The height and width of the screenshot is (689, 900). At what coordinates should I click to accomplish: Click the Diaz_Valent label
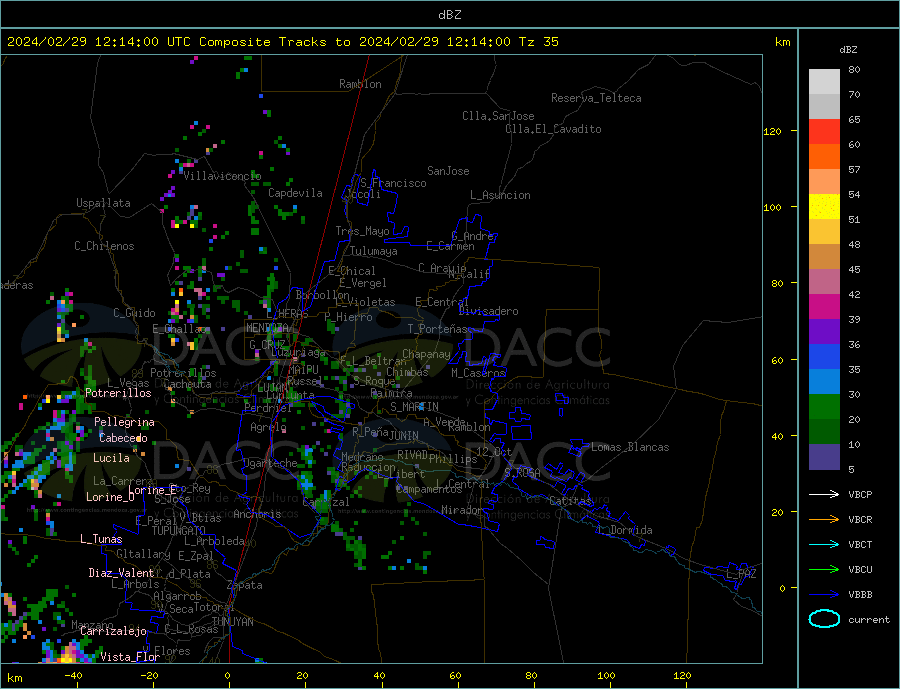pos(121,572)
